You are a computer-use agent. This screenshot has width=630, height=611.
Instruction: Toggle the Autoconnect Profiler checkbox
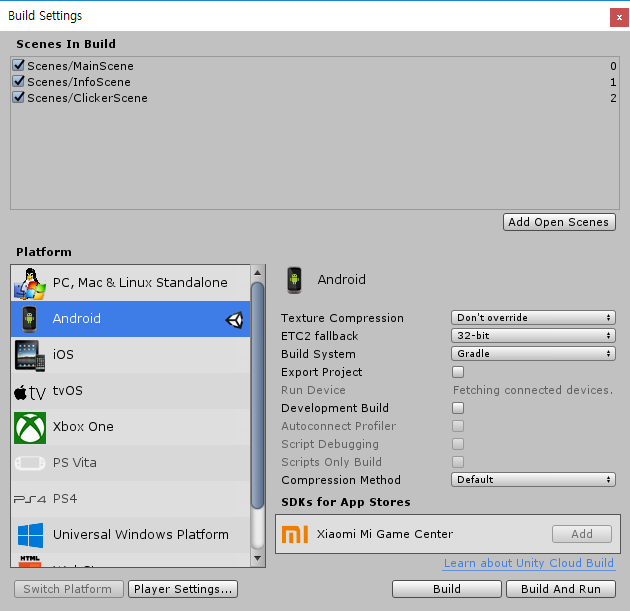[458, 426]
